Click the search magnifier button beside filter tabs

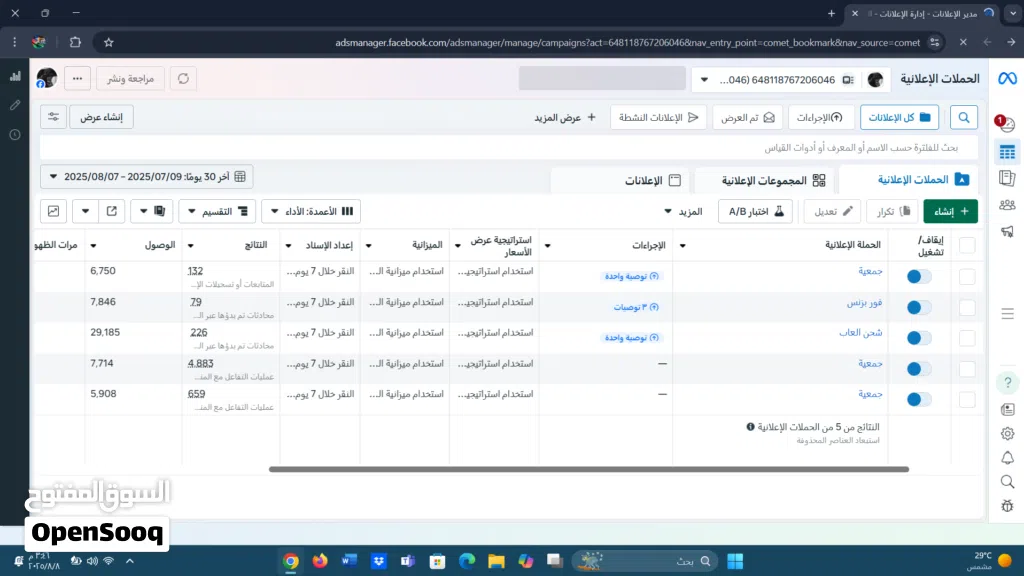(x=964, y=117)
